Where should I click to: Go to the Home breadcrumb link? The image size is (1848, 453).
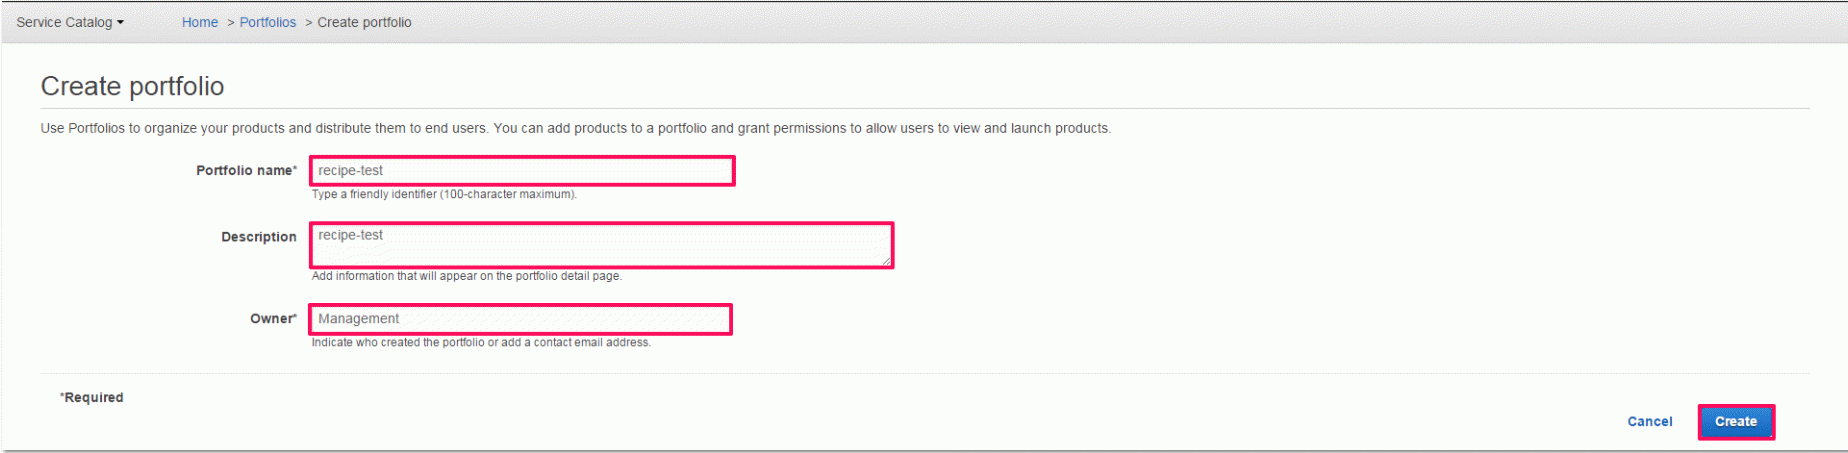coord(200,22)
